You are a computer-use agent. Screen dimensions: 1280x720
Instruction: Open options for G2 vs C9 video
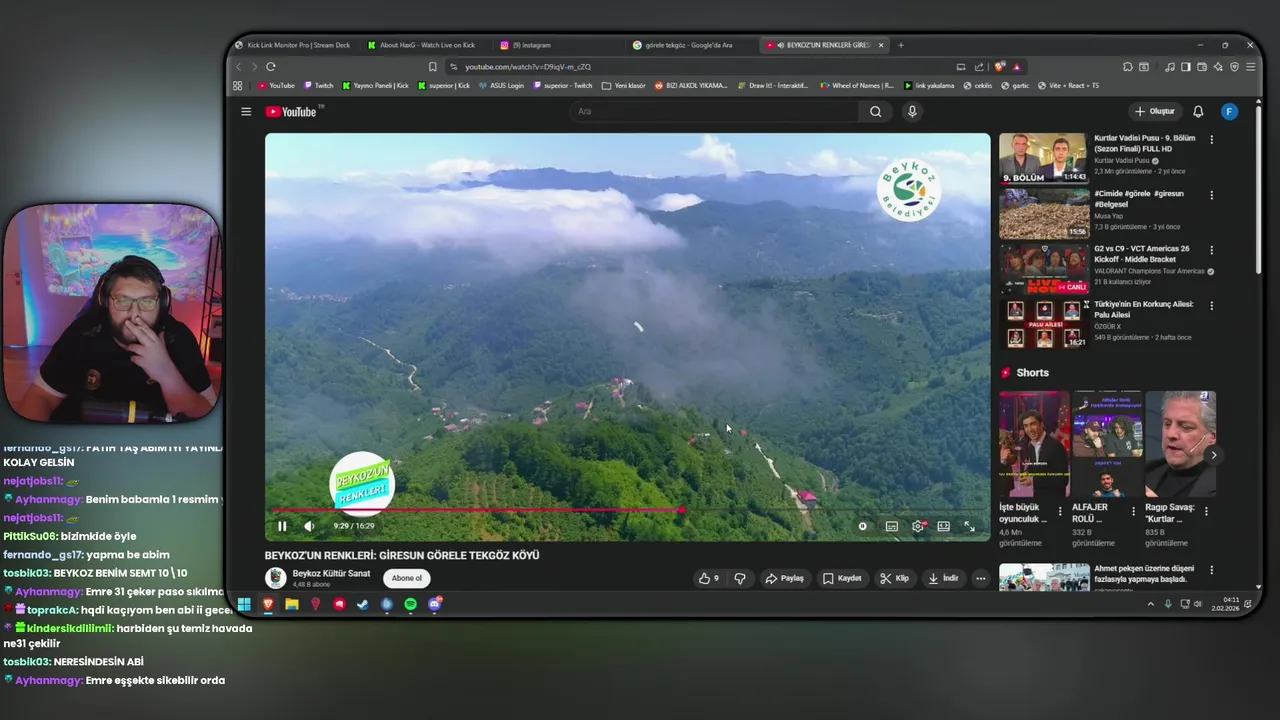[x=1211, y=250]
